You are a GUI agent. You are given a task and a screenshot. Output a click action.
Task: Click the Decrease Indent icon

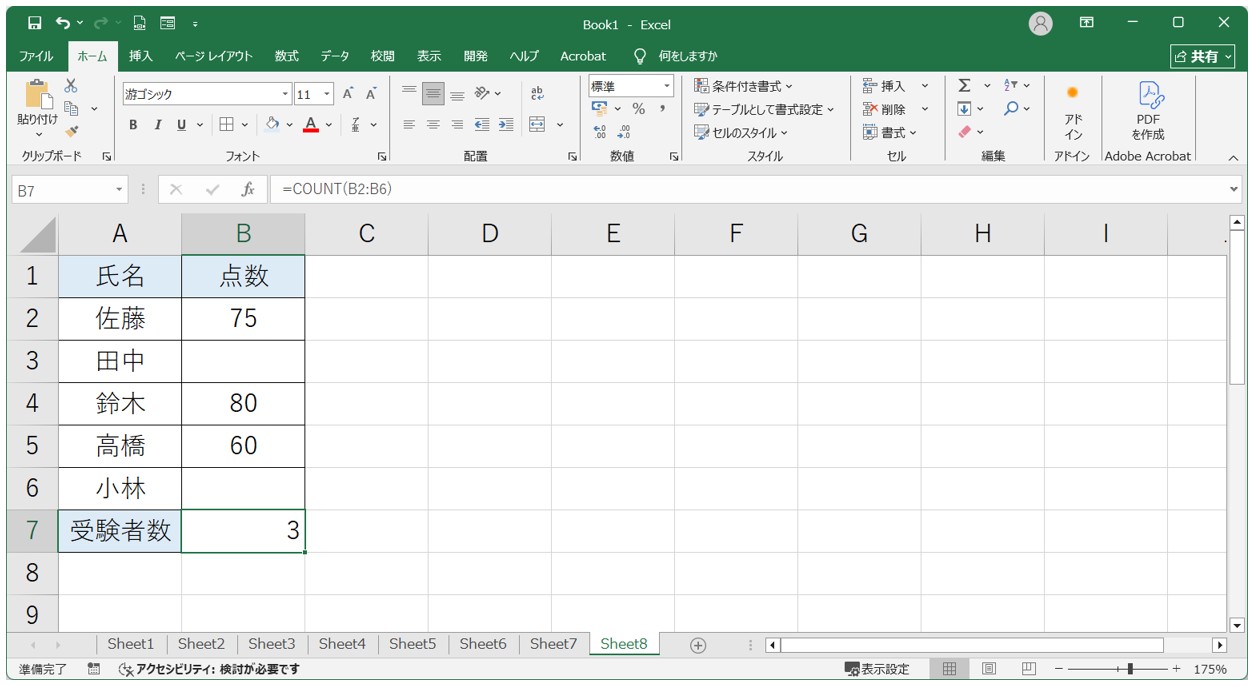(x=482, y=125)
